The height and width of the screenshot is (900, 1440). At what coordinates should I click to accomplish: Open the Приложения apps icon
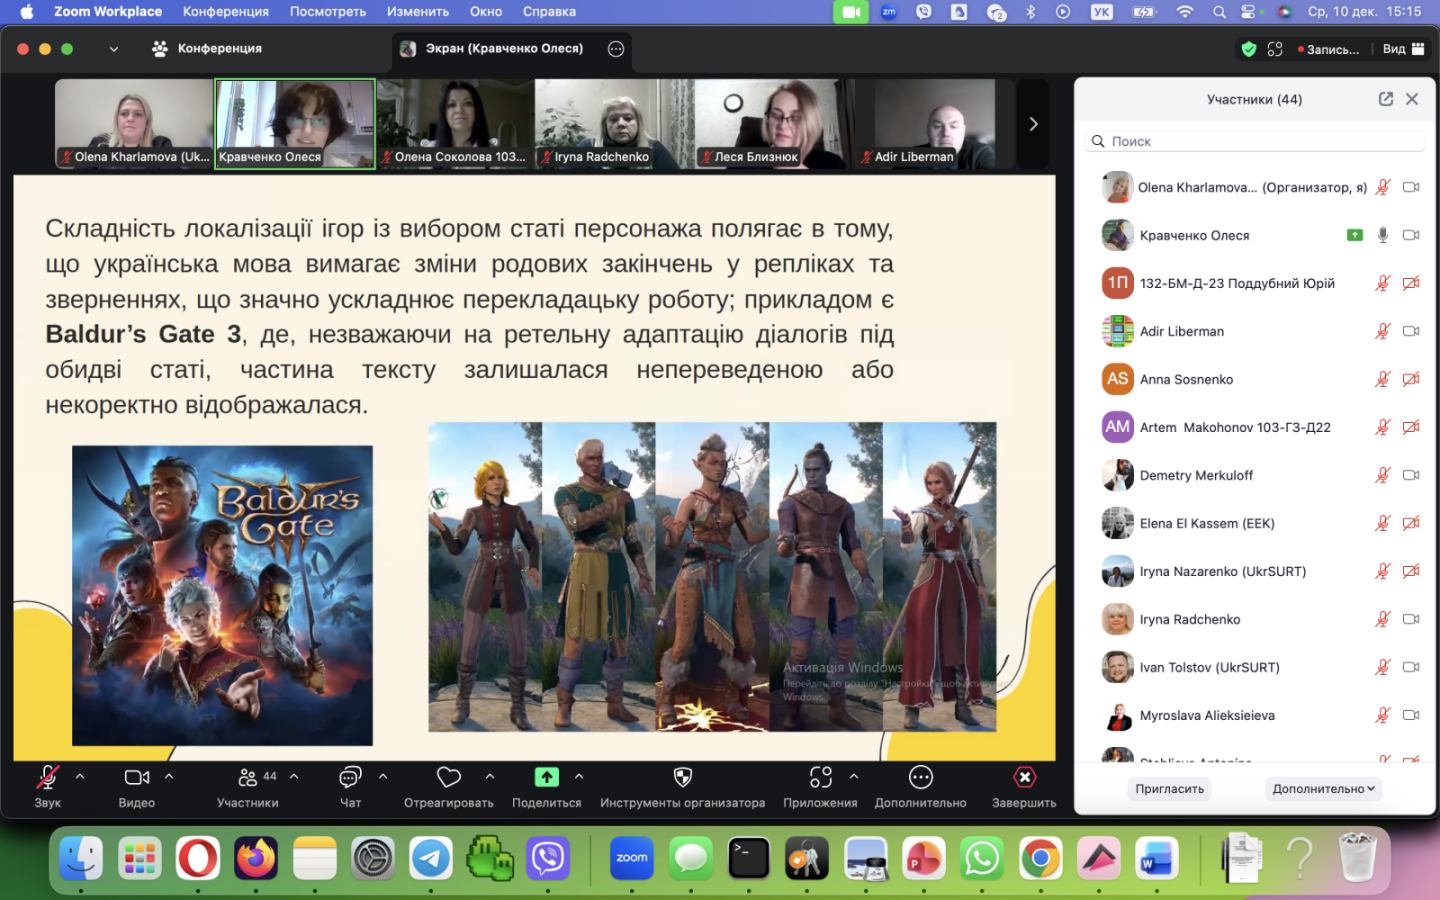tap(820, 778)
